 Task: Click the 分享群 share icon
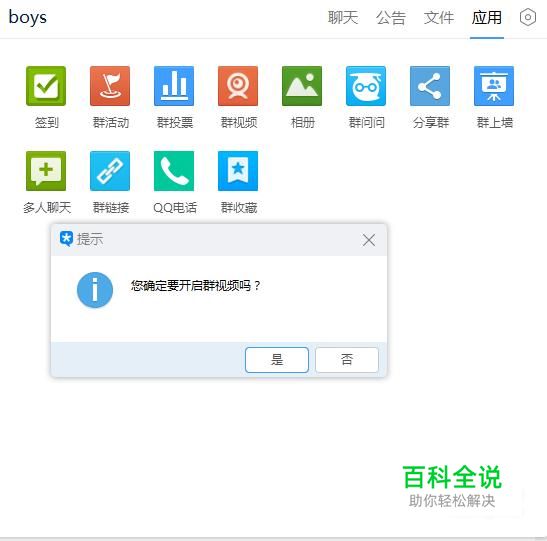coord(430,86)
